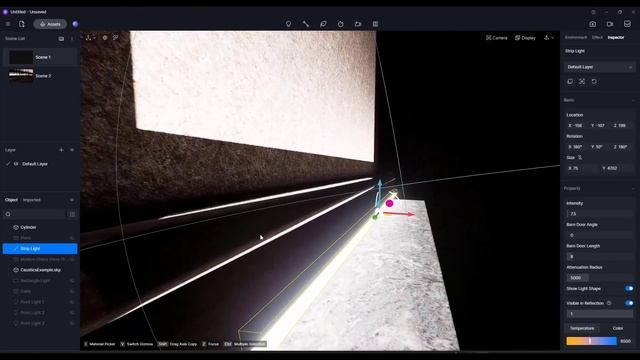
Task: Open the file document icon
Action: [22, 24]
